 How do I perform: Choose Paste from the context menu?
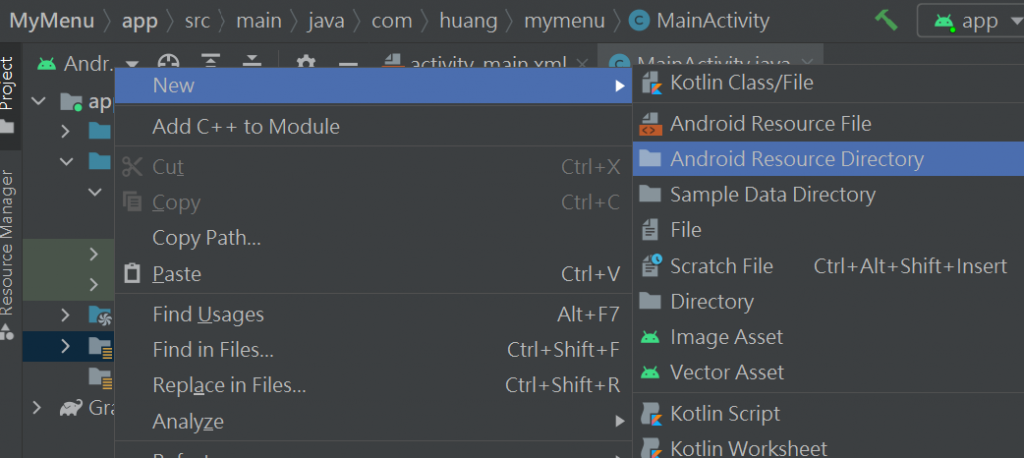374,274
